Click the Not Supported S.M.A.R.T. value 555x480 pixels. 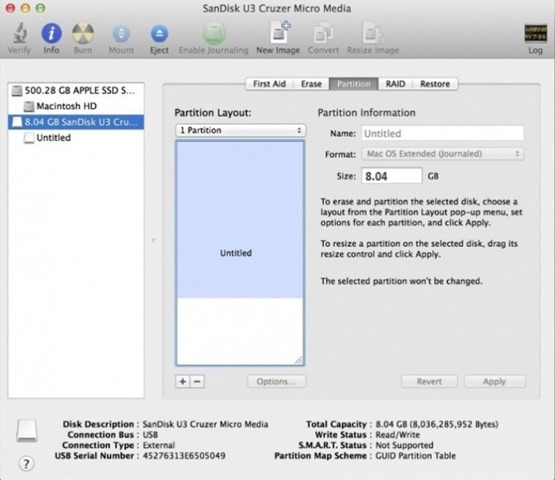pyautogui.click(x=404, y=445)
